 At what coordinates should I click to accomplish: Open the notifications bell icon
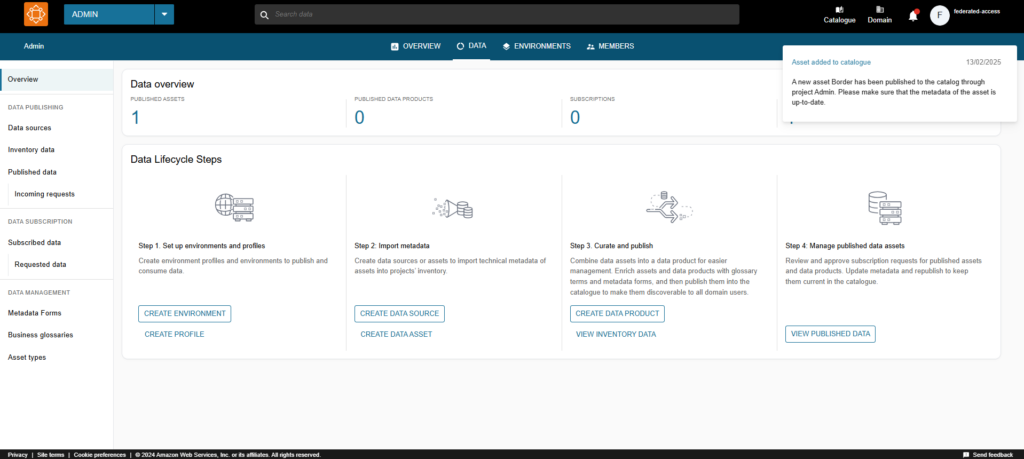pos(913,16)
